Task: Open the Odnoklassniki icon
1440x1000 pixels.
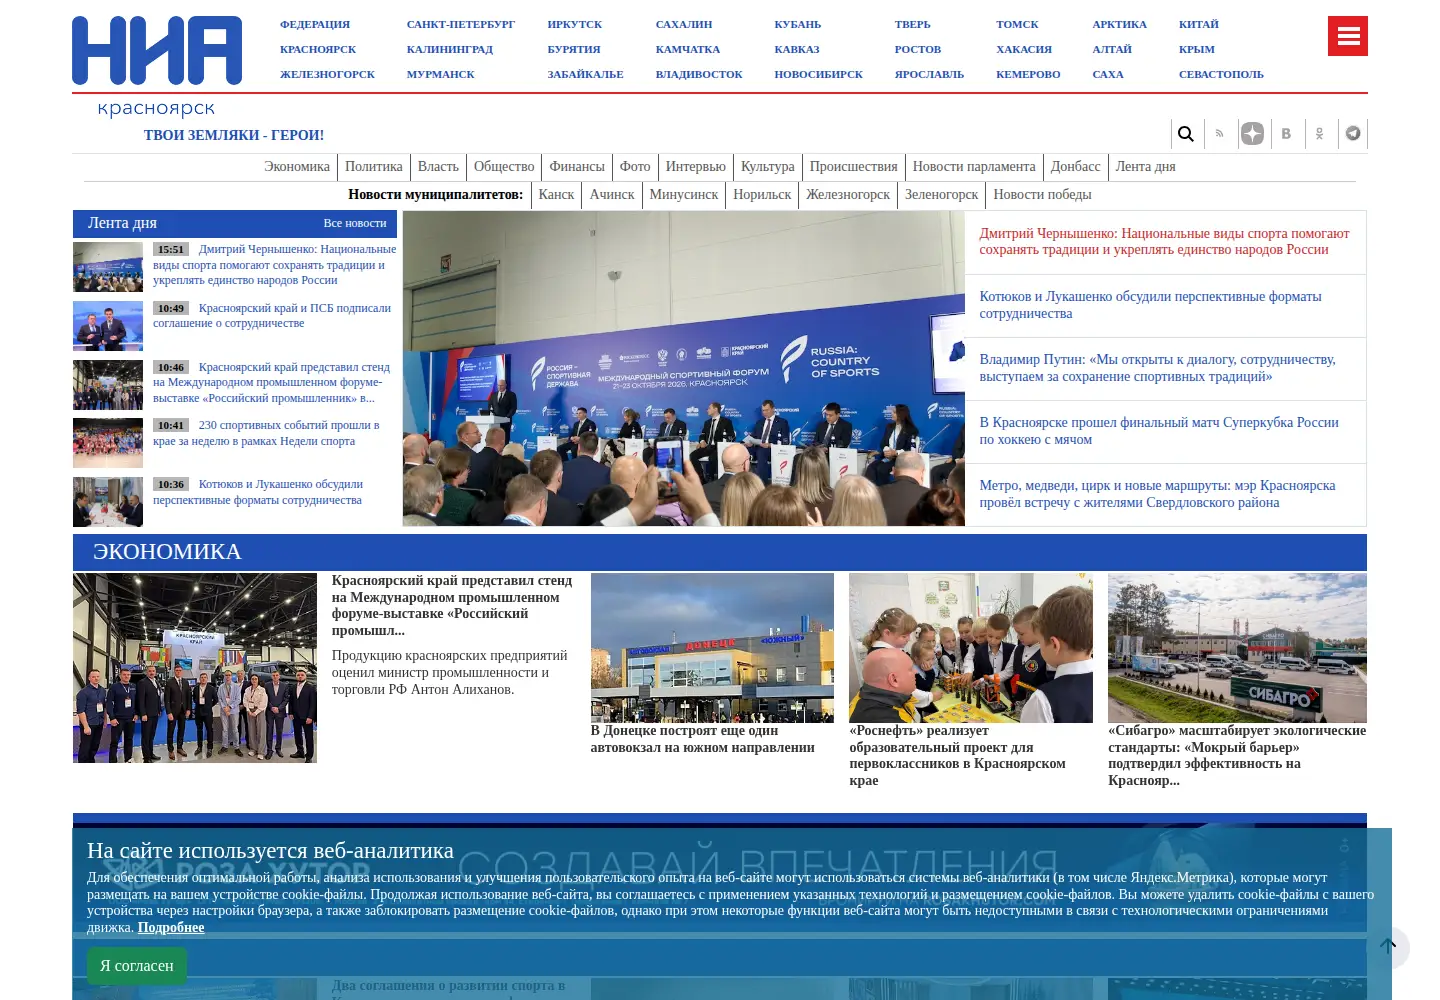Action: coord(1319,134)
